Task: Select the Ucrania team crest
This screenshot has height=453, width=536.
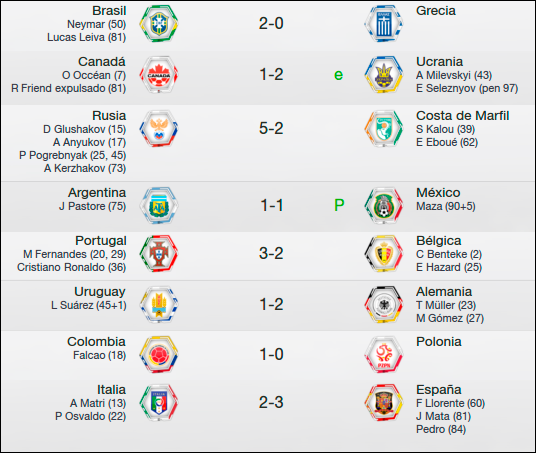Action: [384, 75]
